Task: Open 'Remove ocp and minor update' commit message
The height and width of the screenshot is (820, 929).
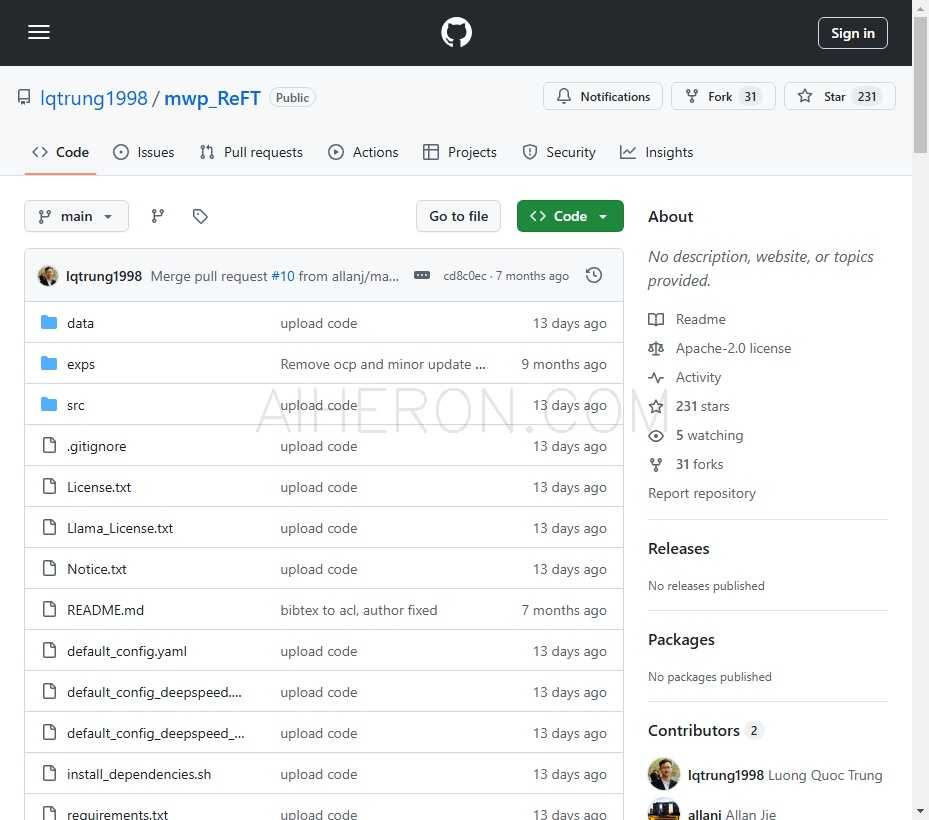Action: tap(383, 364)
